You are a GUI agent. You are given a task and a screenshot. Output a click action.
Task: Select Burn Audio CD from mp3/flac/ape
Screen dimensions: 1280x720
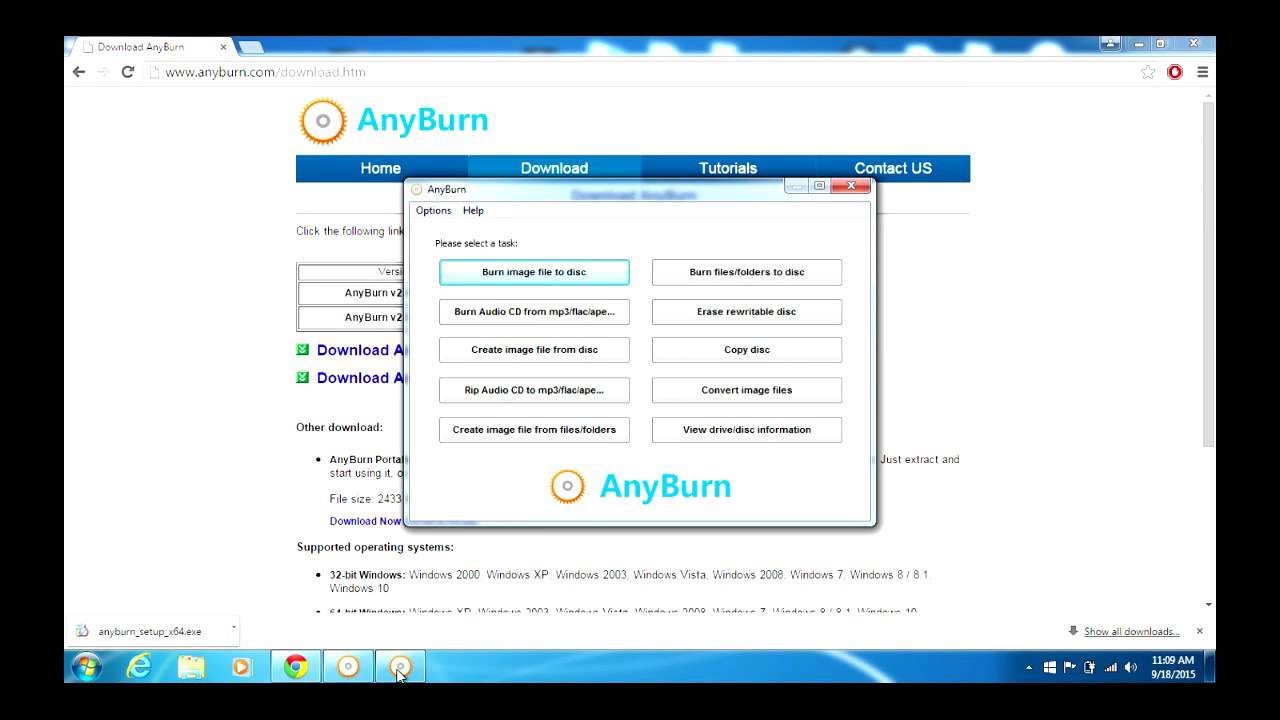click(x=534, y=312)
